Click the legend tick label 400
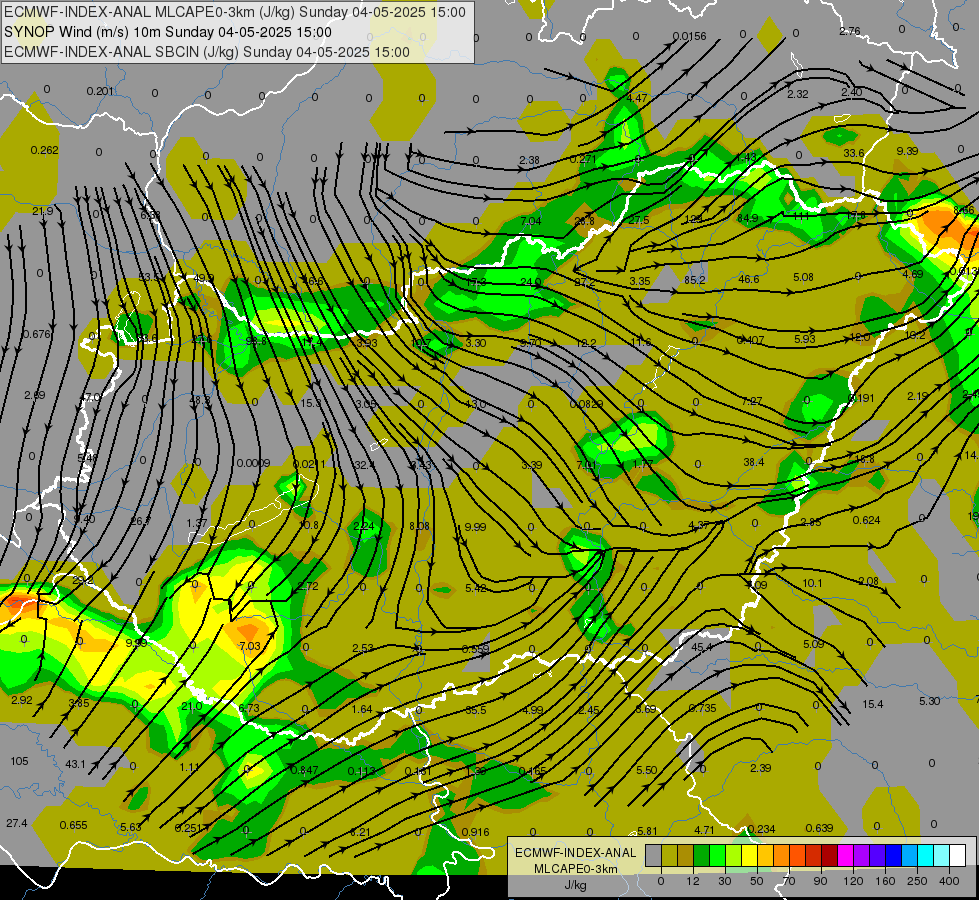 (949, 881)
